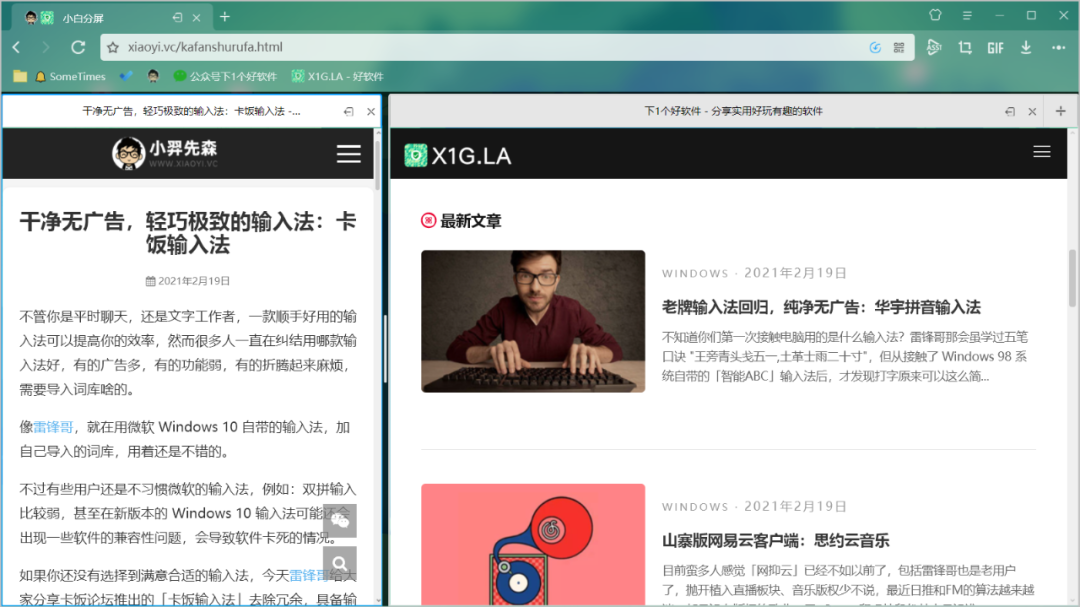Open the 公众号下1个好软件 bookmark
This screenshot has height=607, width=1080.
pos(225,76)
